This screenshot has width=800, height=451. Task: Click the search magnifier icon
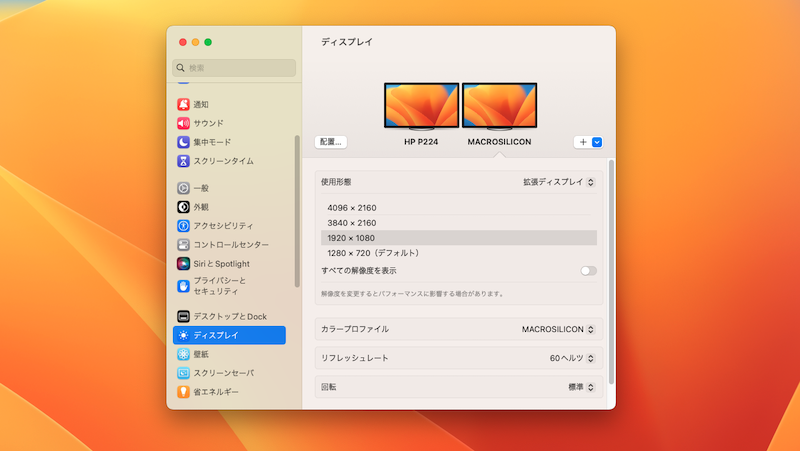181,67
